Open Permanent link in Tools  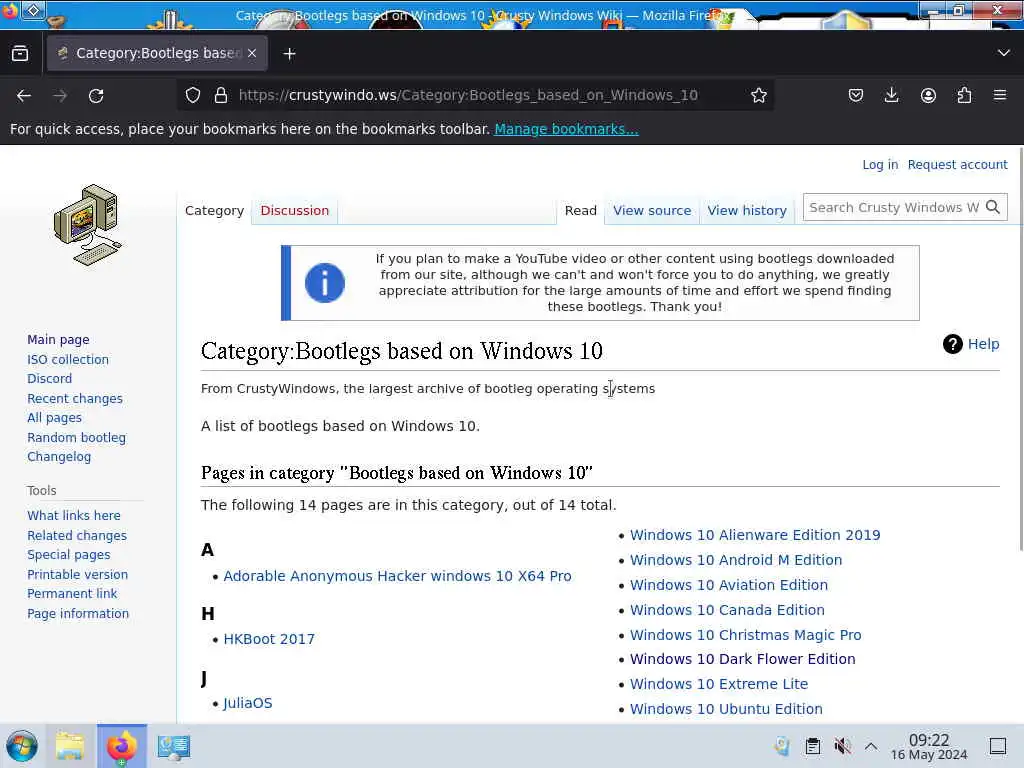72,594
